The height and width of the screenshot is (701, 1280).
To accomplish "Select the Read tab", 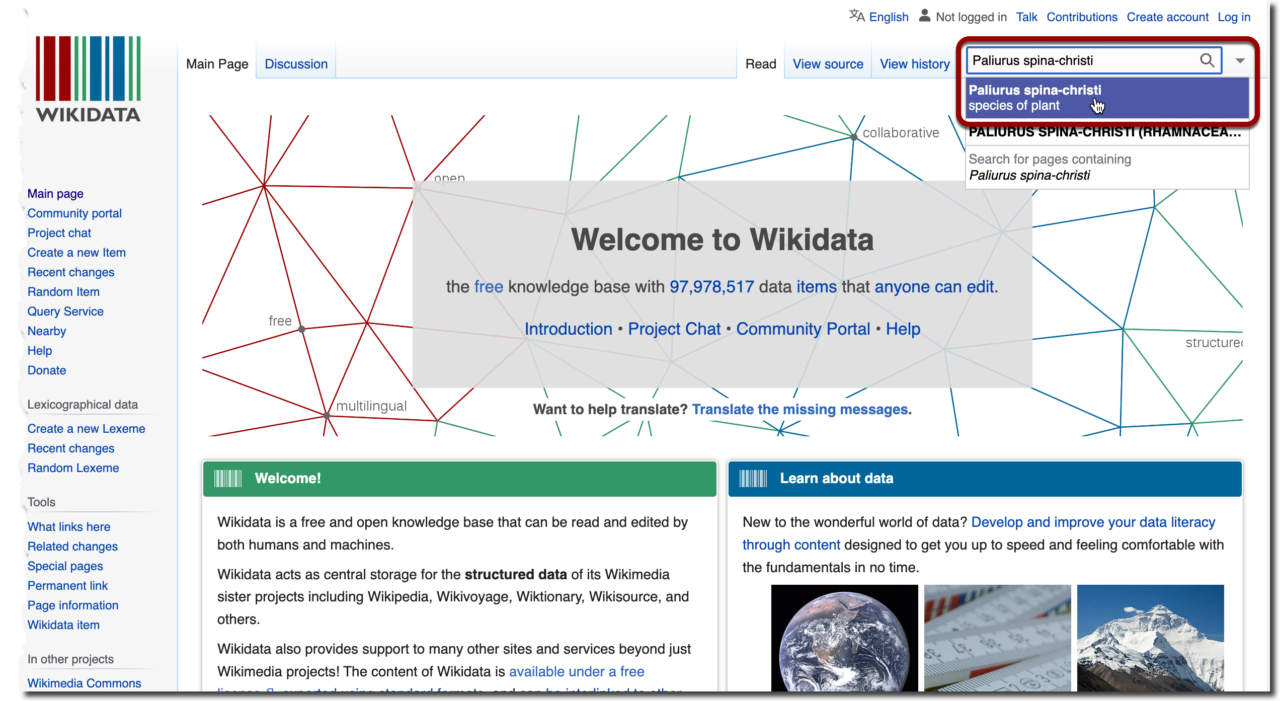I will [760, 63].
